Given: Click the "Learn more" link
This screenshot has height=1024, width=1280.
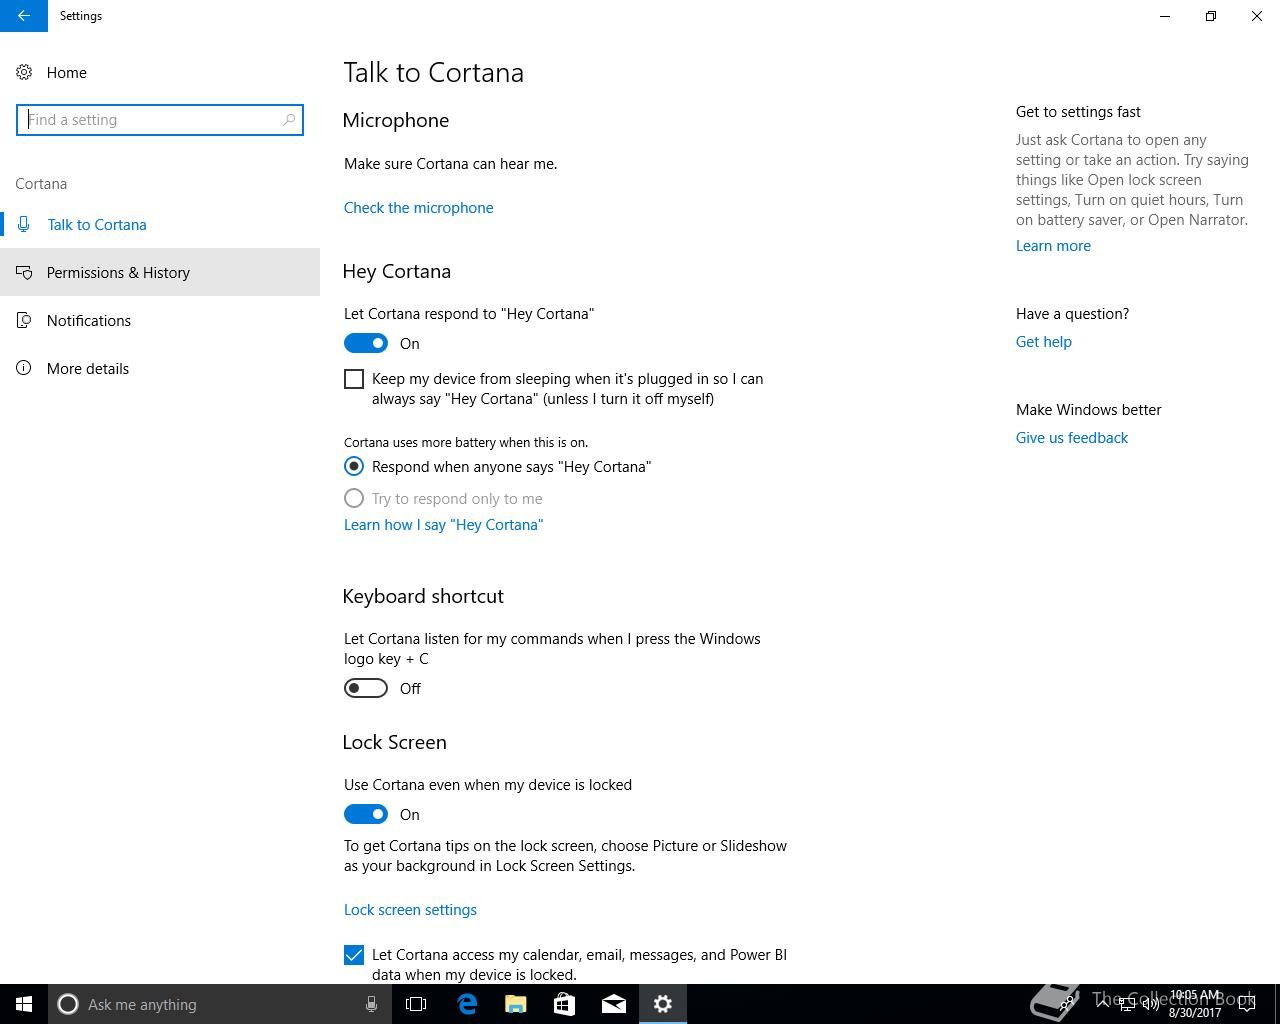Looking at the screenshot, I should (1053, 246).
